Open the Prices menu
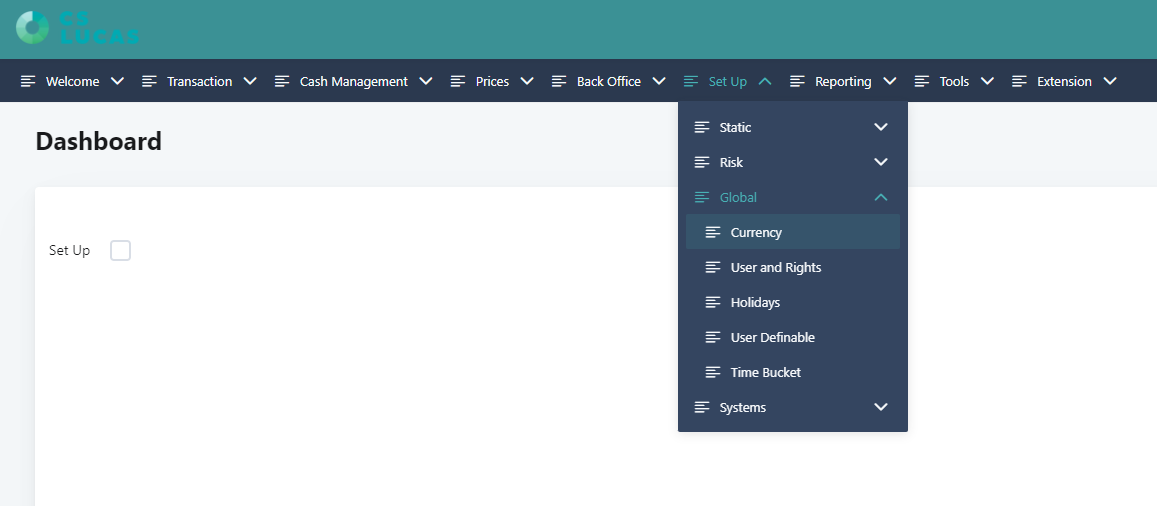This screenshot has width=1157, height=506. pyautogui.click(x=492, y=81)
